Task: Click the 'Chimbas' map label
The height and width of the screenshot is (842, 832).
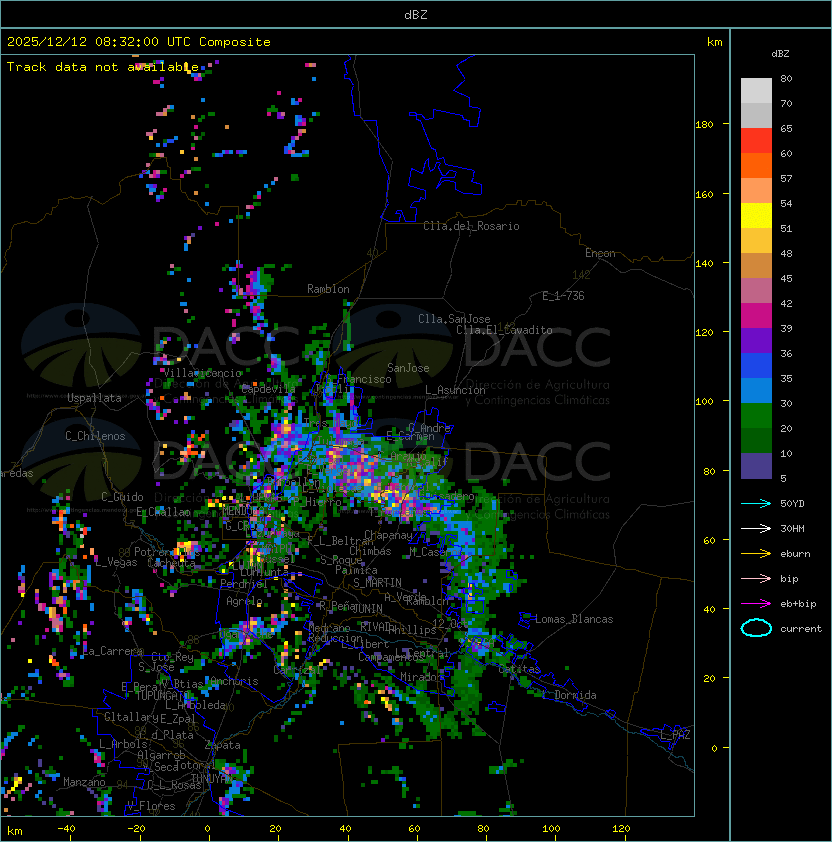Action: (371, 551)
